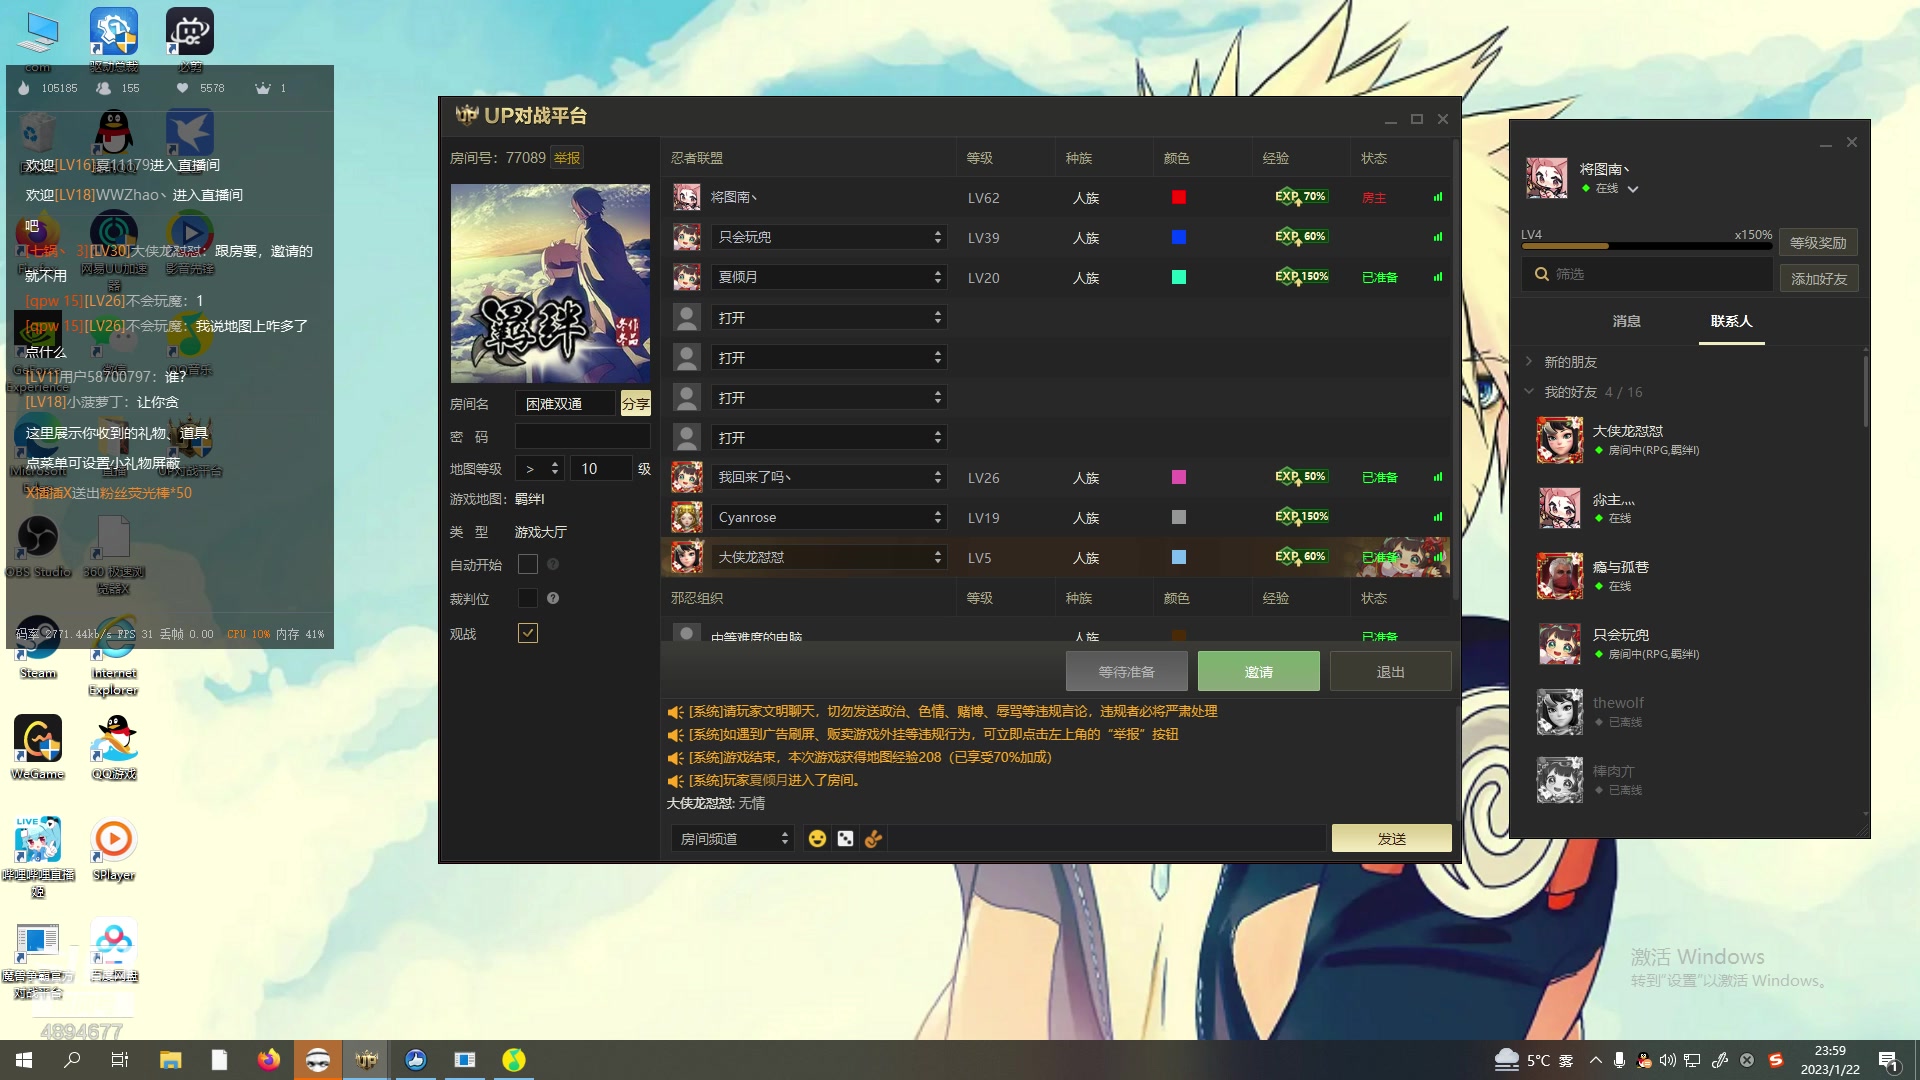Click red color swatch for 将图南
This screenshot has width=1920, height=1080.
[x=1179, y=197]
